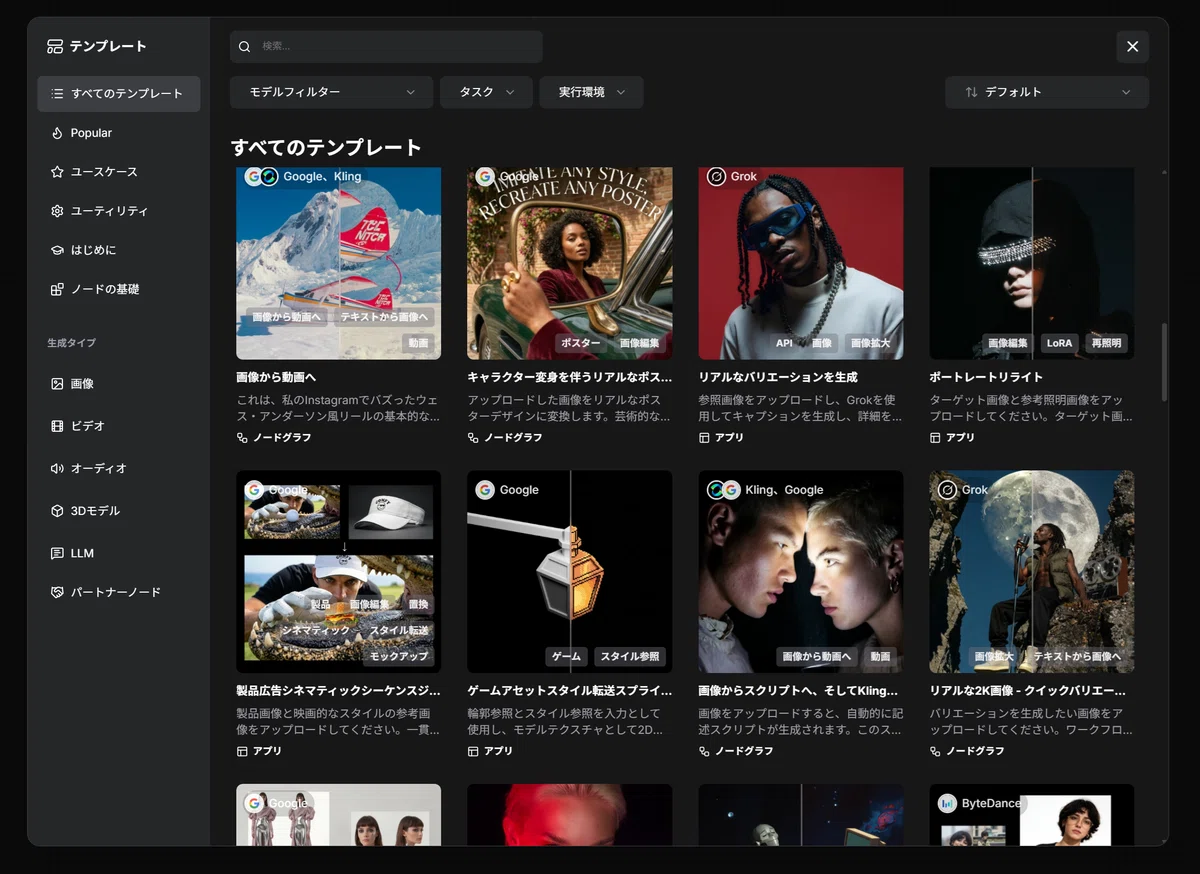This screenshot has width=1200, height=874.
Task: Click the gear icon beside ユーティリティ
Action: pyautogui.click(x=57, y=211)
